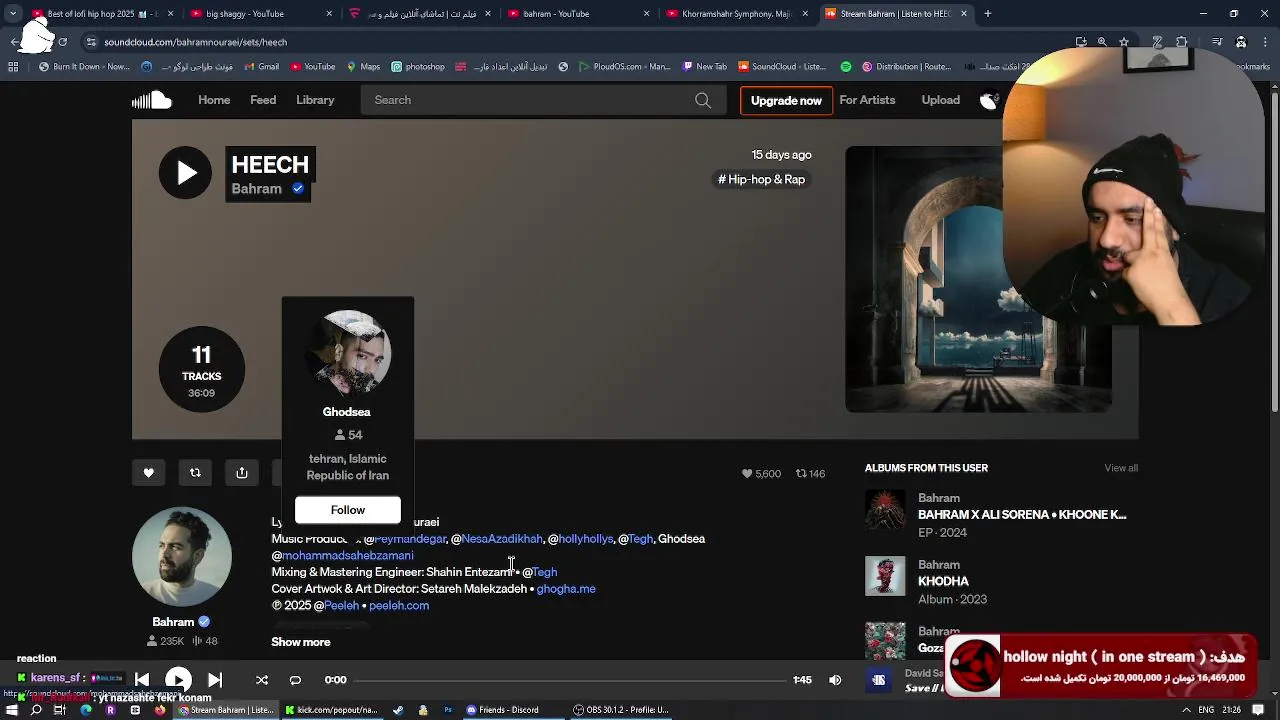Screen dimensions: 1280x720
Task: Open KHOONE EP cover thumbnail
Action: 885,509
